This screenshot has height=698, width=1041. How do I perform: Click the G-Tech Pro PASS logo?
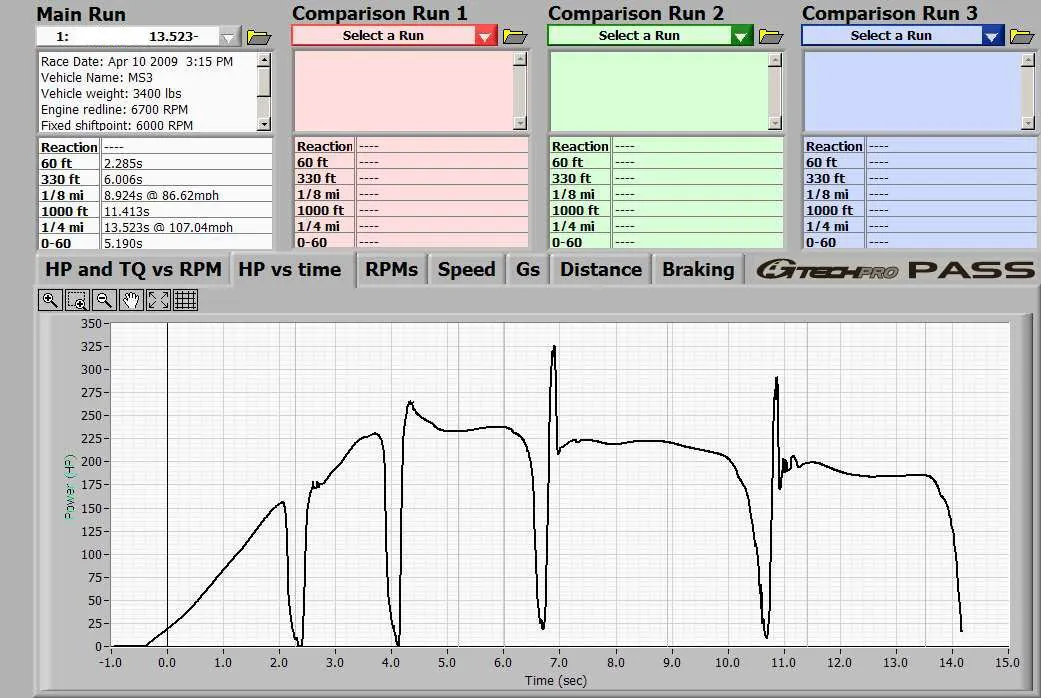tap(894, 270)
